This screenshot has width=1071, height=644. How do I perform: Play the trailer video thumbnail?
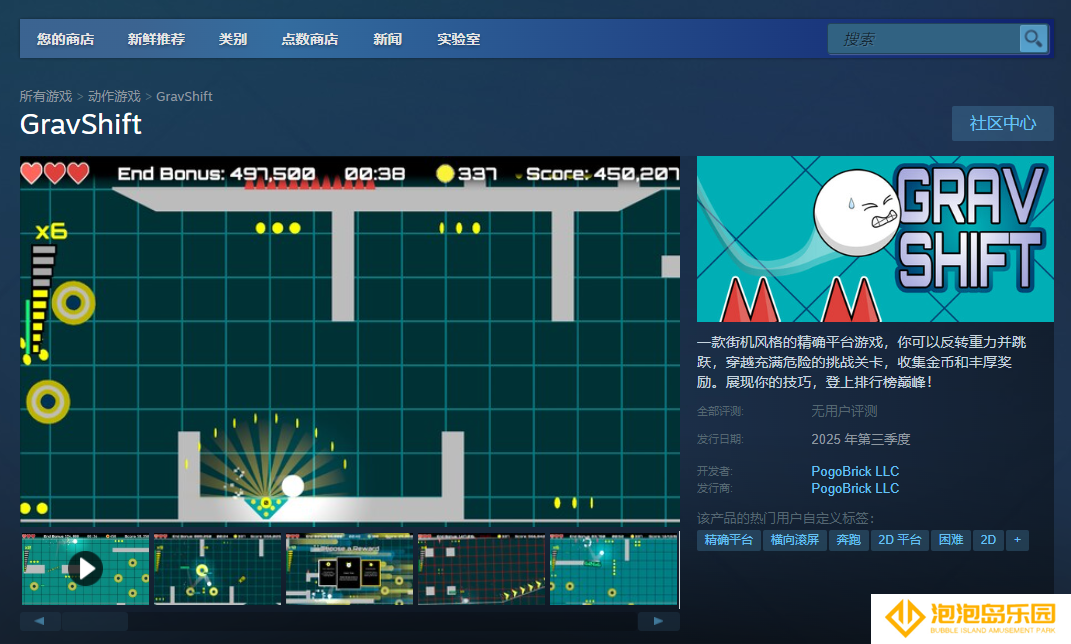(x=85, y=568)
